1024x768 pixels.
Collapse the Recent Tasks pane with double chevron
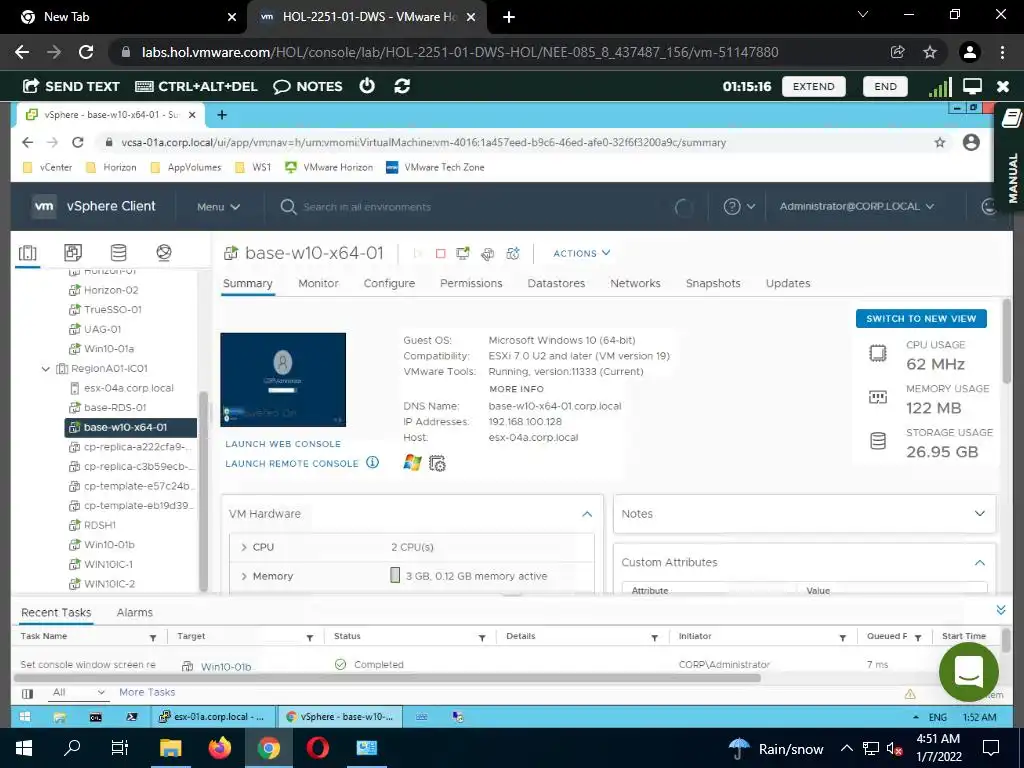[1000, 610]
